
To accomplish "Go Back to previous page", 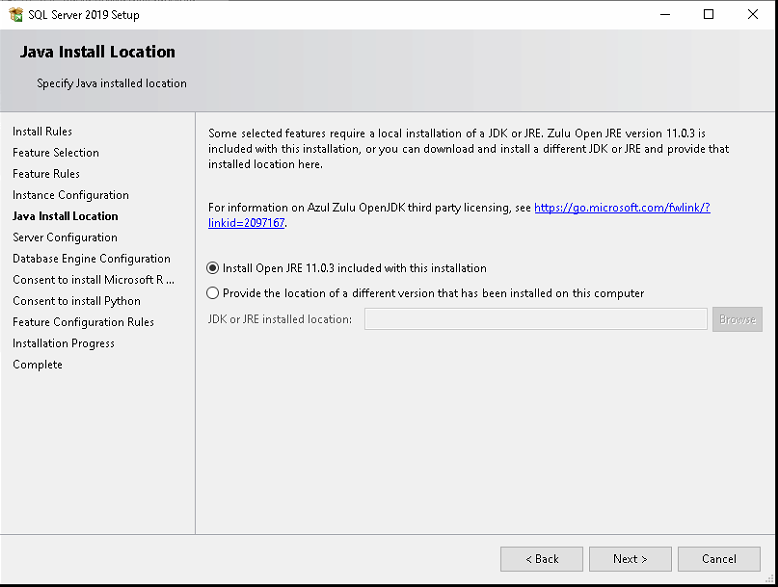I will tap(541, 559).
